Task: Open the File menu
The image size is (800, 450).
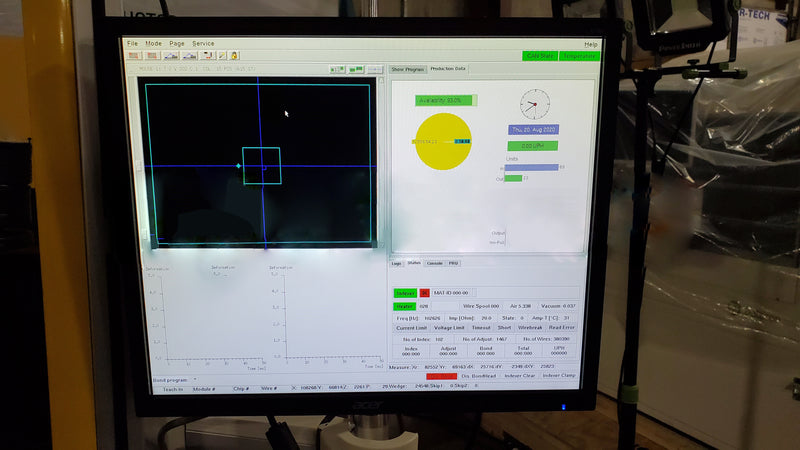Action: click(x=132, y=43)
